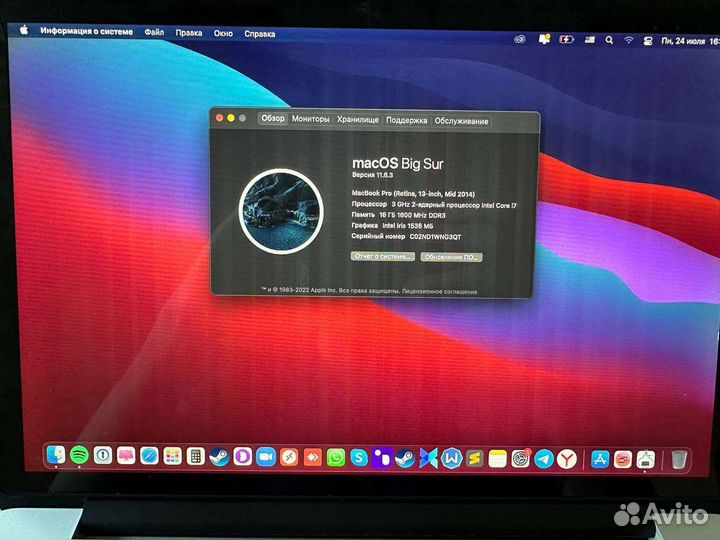Click the Обновление ПО button
The width and height of the screenshot is (720, 540).
click(x=451, y=257)
